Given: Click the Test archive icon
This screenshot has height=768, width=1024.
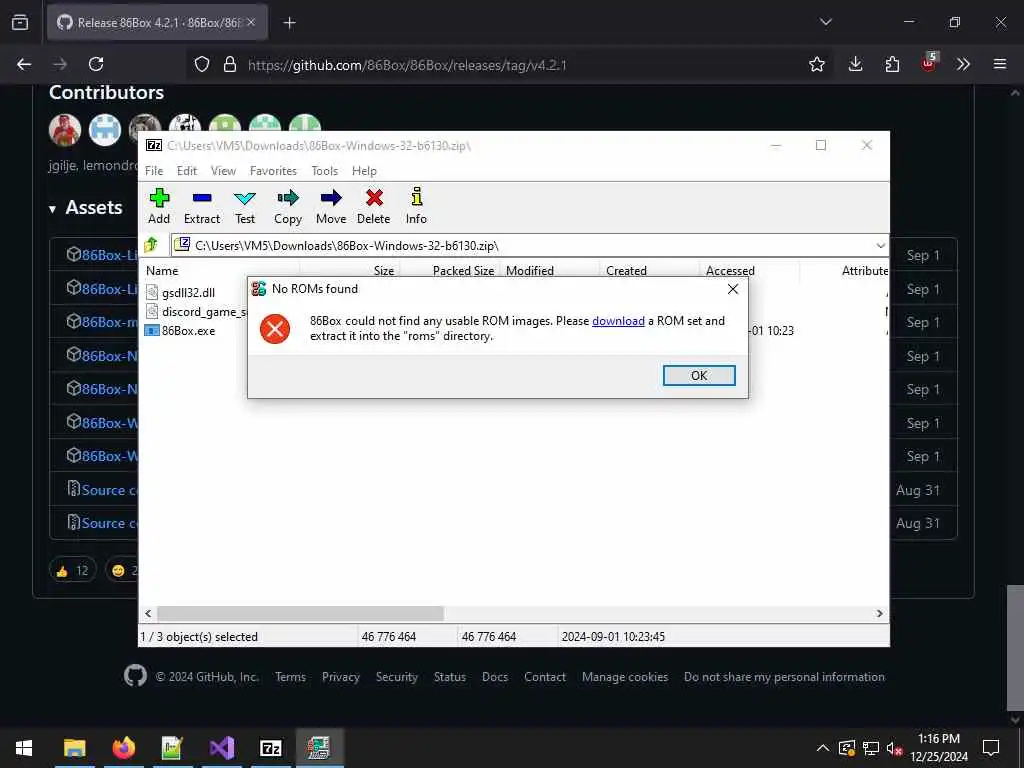Looking at the screenshot, I should point(245,206).
